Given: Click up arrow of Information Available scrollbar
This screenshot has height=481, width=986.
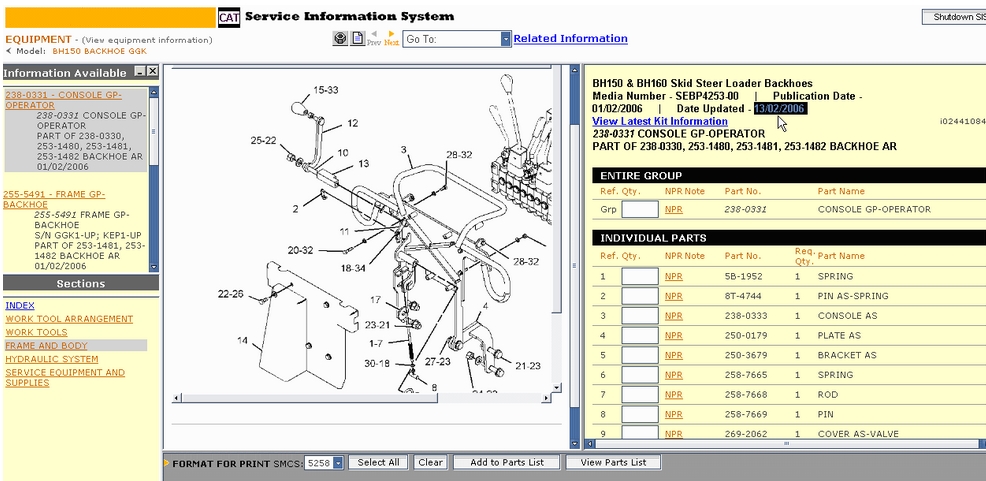Looking at the screenshot, I should click(x=154, y=92).
